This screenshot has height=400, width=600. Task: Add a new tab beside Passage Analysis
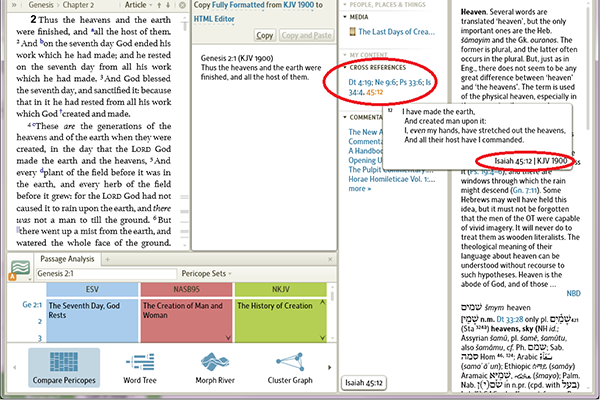(108, 259)
